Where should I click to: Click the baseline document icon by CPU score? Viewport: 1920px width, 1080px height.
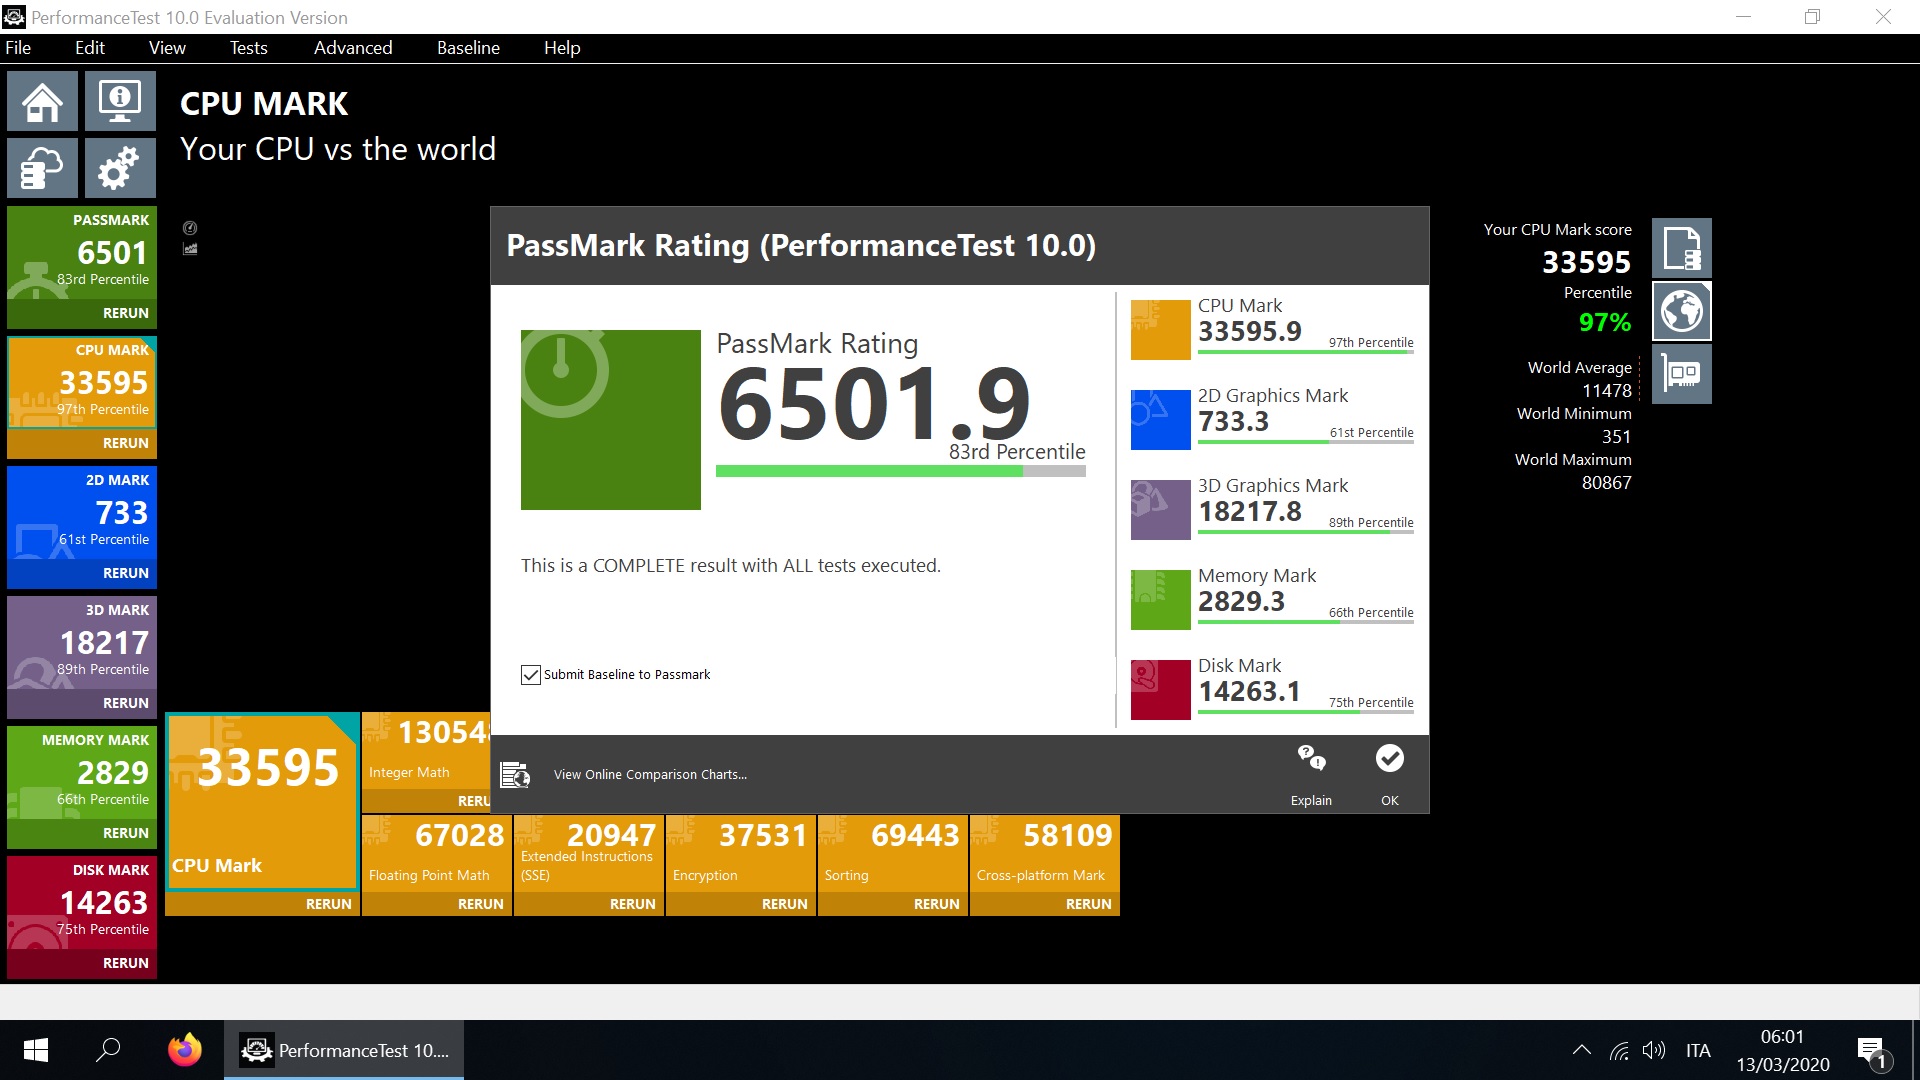[1681, 248]
